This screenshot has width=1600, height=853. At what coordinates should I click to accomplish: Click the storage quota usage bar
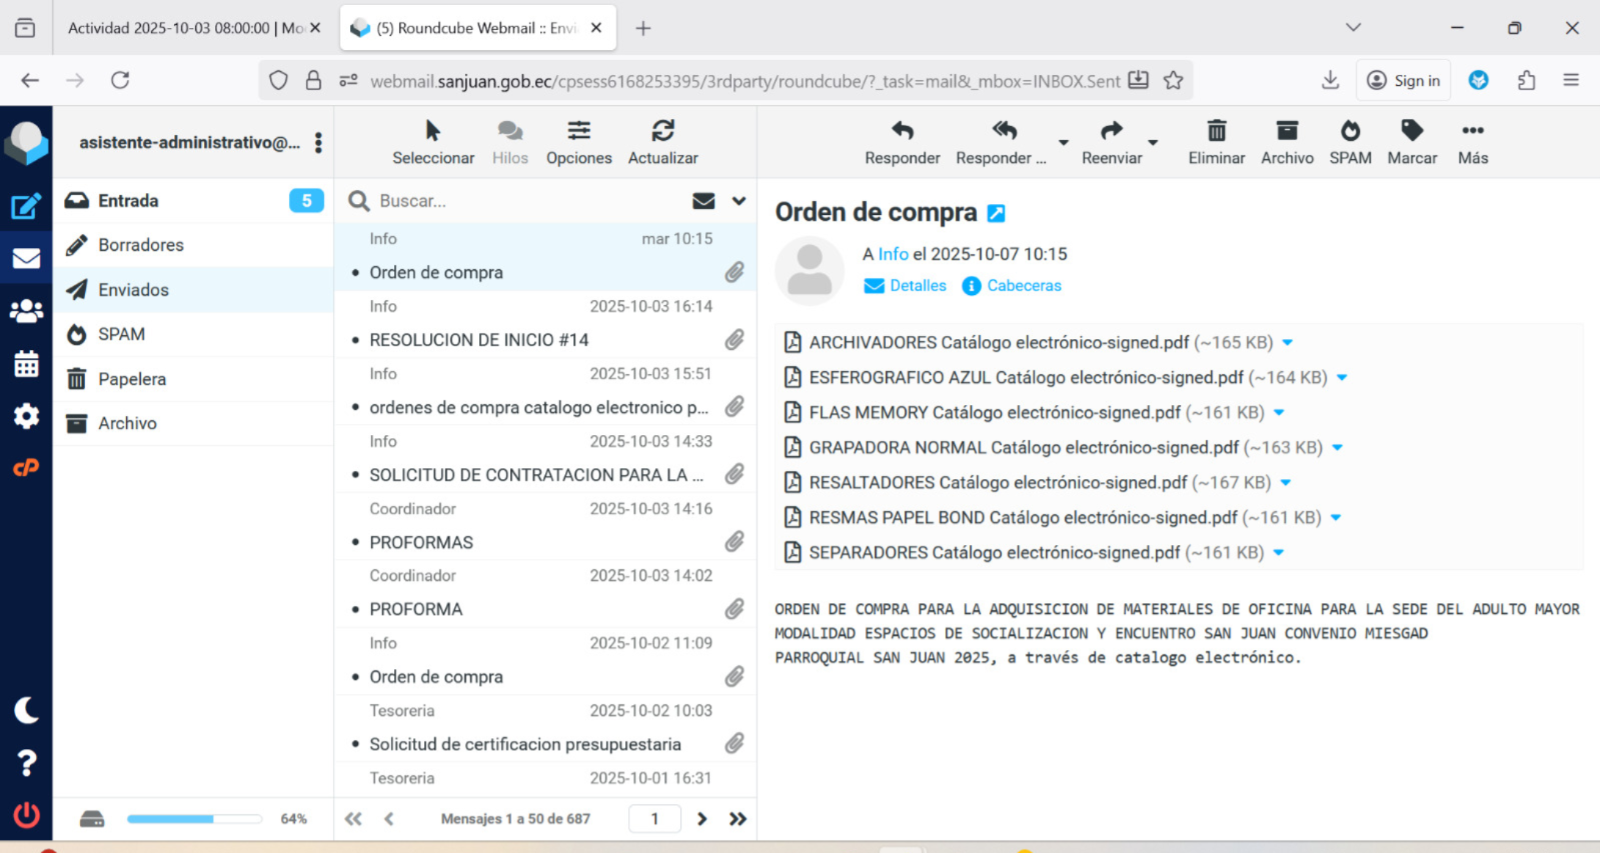(x=194, y=819)
